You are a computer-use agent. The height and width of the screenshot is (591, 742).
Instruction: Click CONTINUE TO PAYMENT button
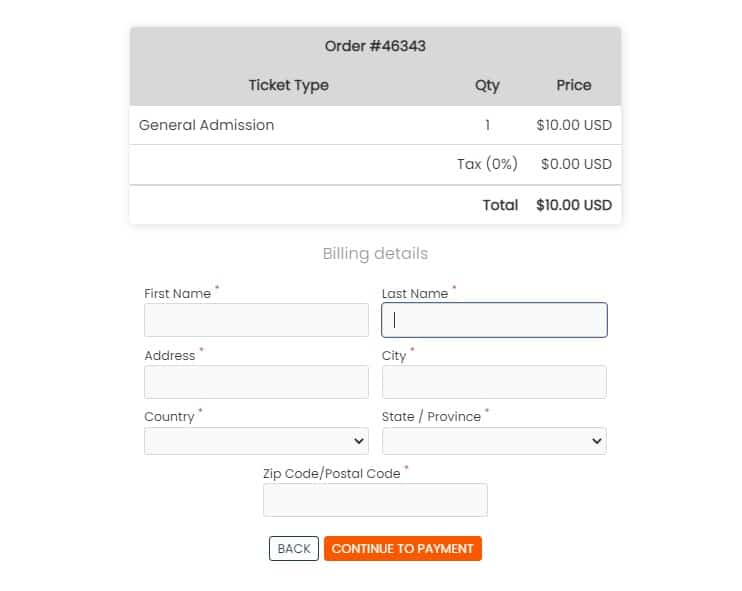pyautogui.click(x=402, y=549)
